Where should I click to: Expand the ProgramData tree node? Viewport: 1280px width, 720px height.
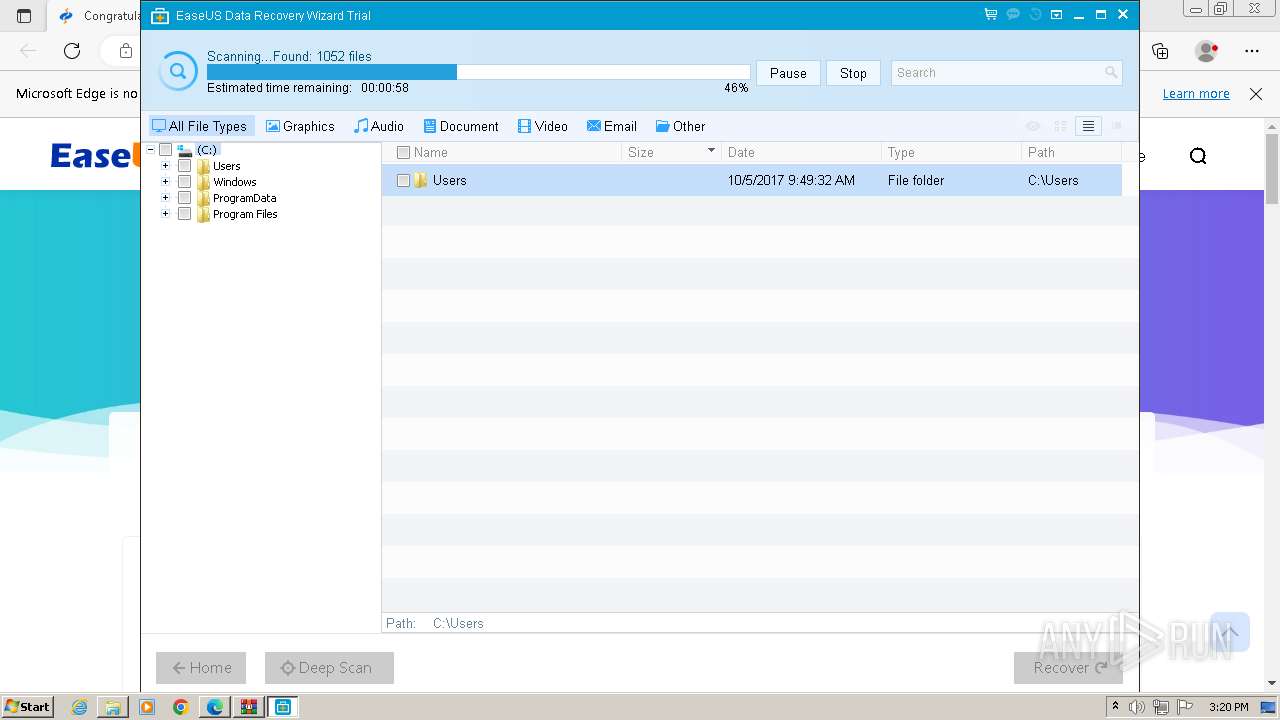(x=166, y=198)
